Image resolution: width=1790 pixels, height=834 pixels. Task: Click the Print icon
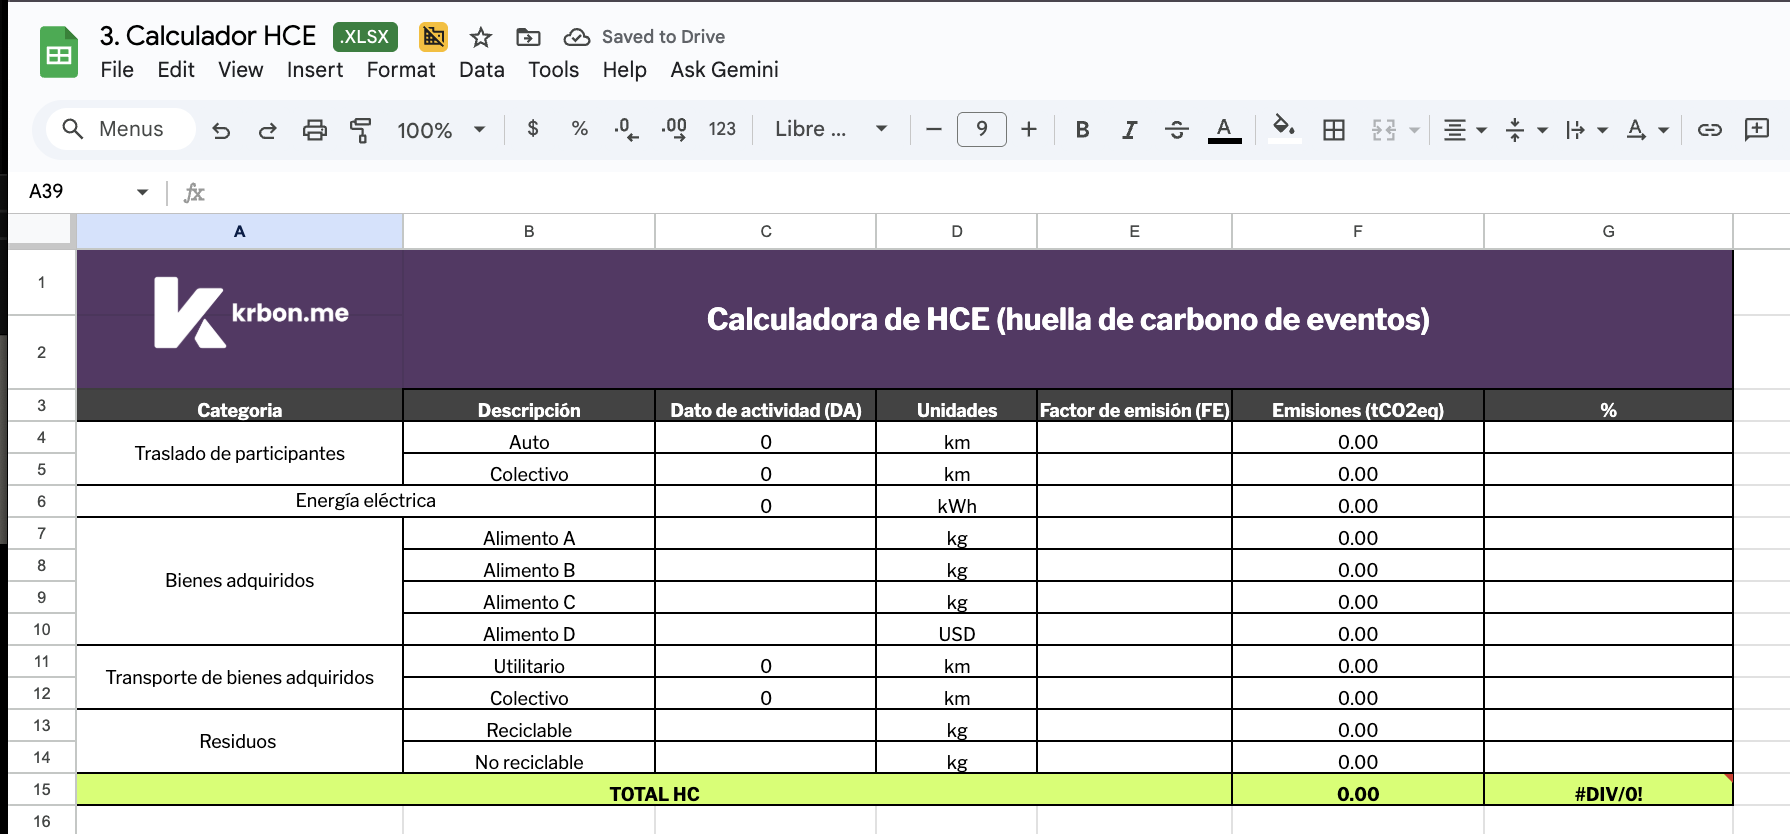tap(314, 130)
